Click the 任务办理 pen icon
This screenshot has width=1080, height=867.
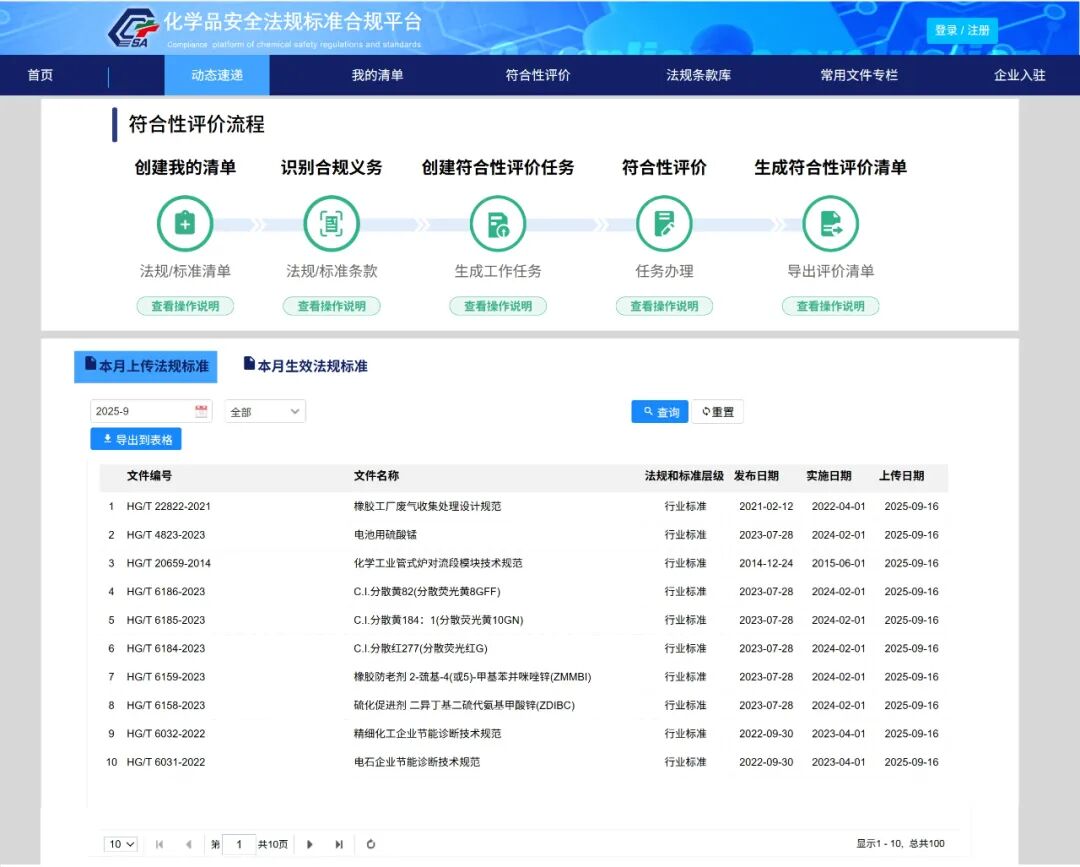[664, 223]
